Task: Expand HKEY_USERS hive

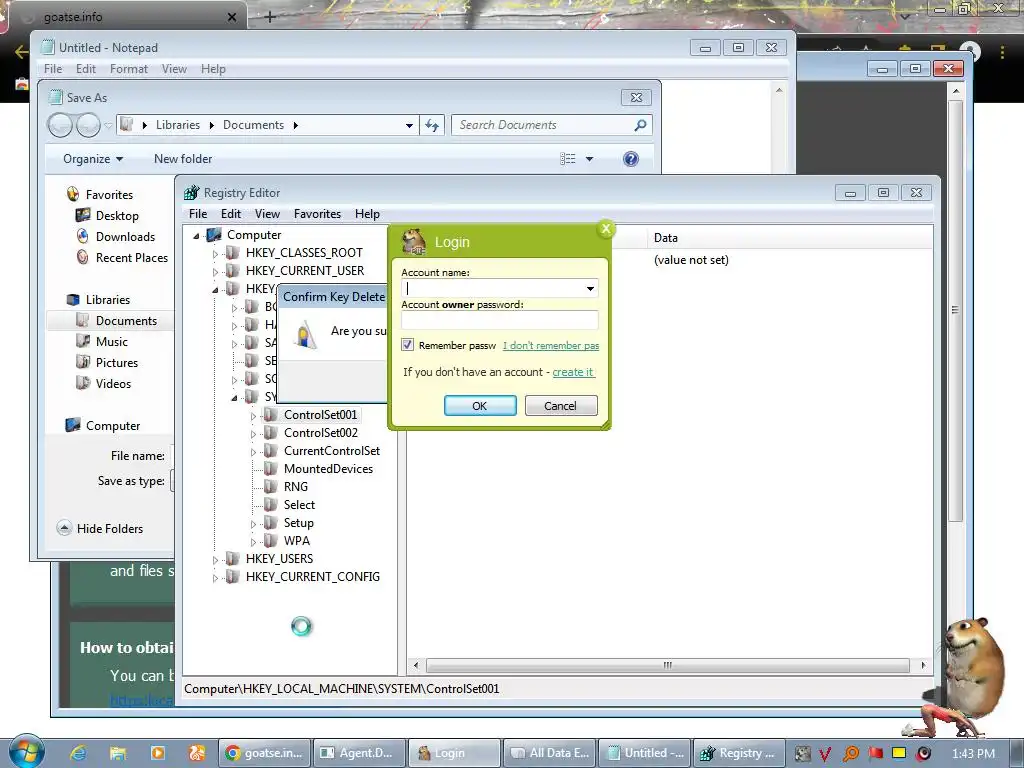Action: click(215, 560)
